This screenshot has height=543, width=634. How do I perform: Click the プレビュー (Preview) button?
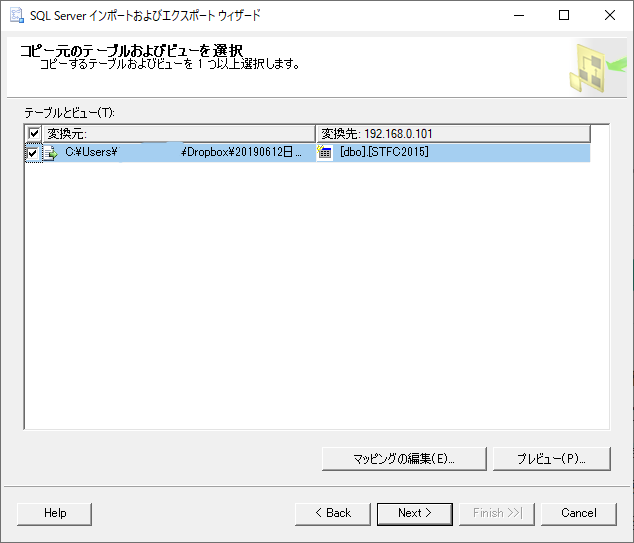pyautogui.click(x=551, y=459)
